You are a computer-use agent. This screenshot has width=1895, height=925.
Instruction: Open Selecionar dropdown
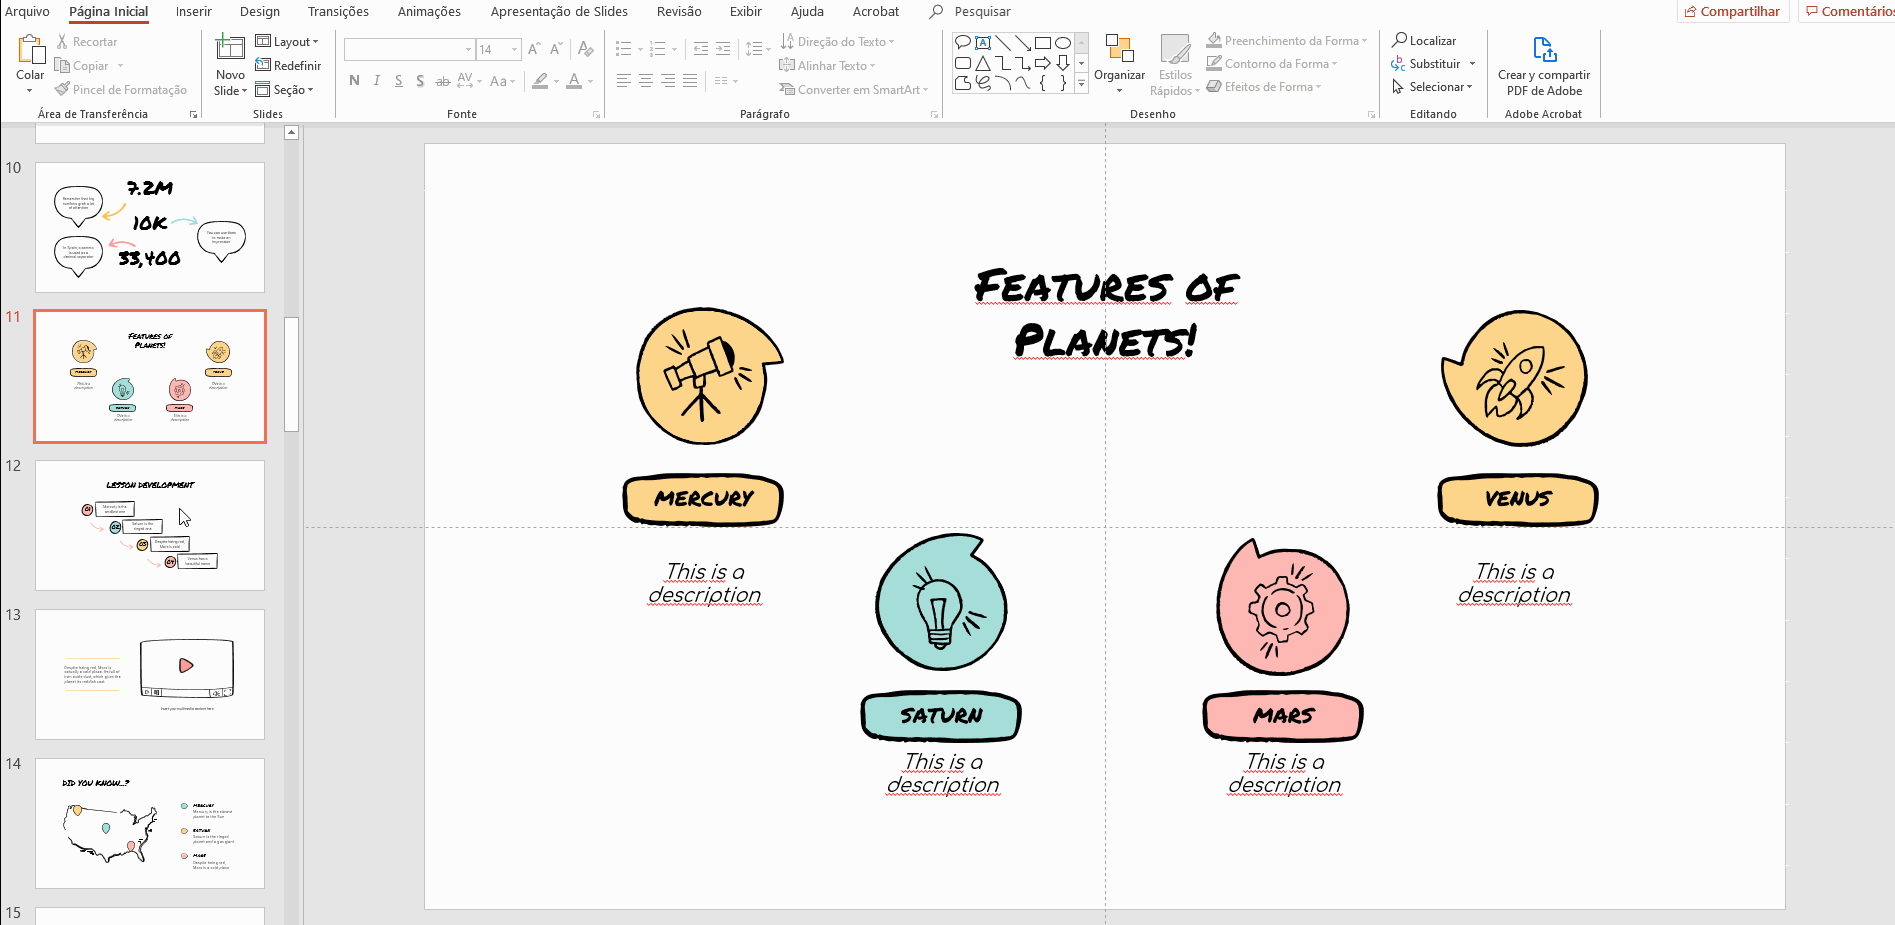[x=1433, y=87]
